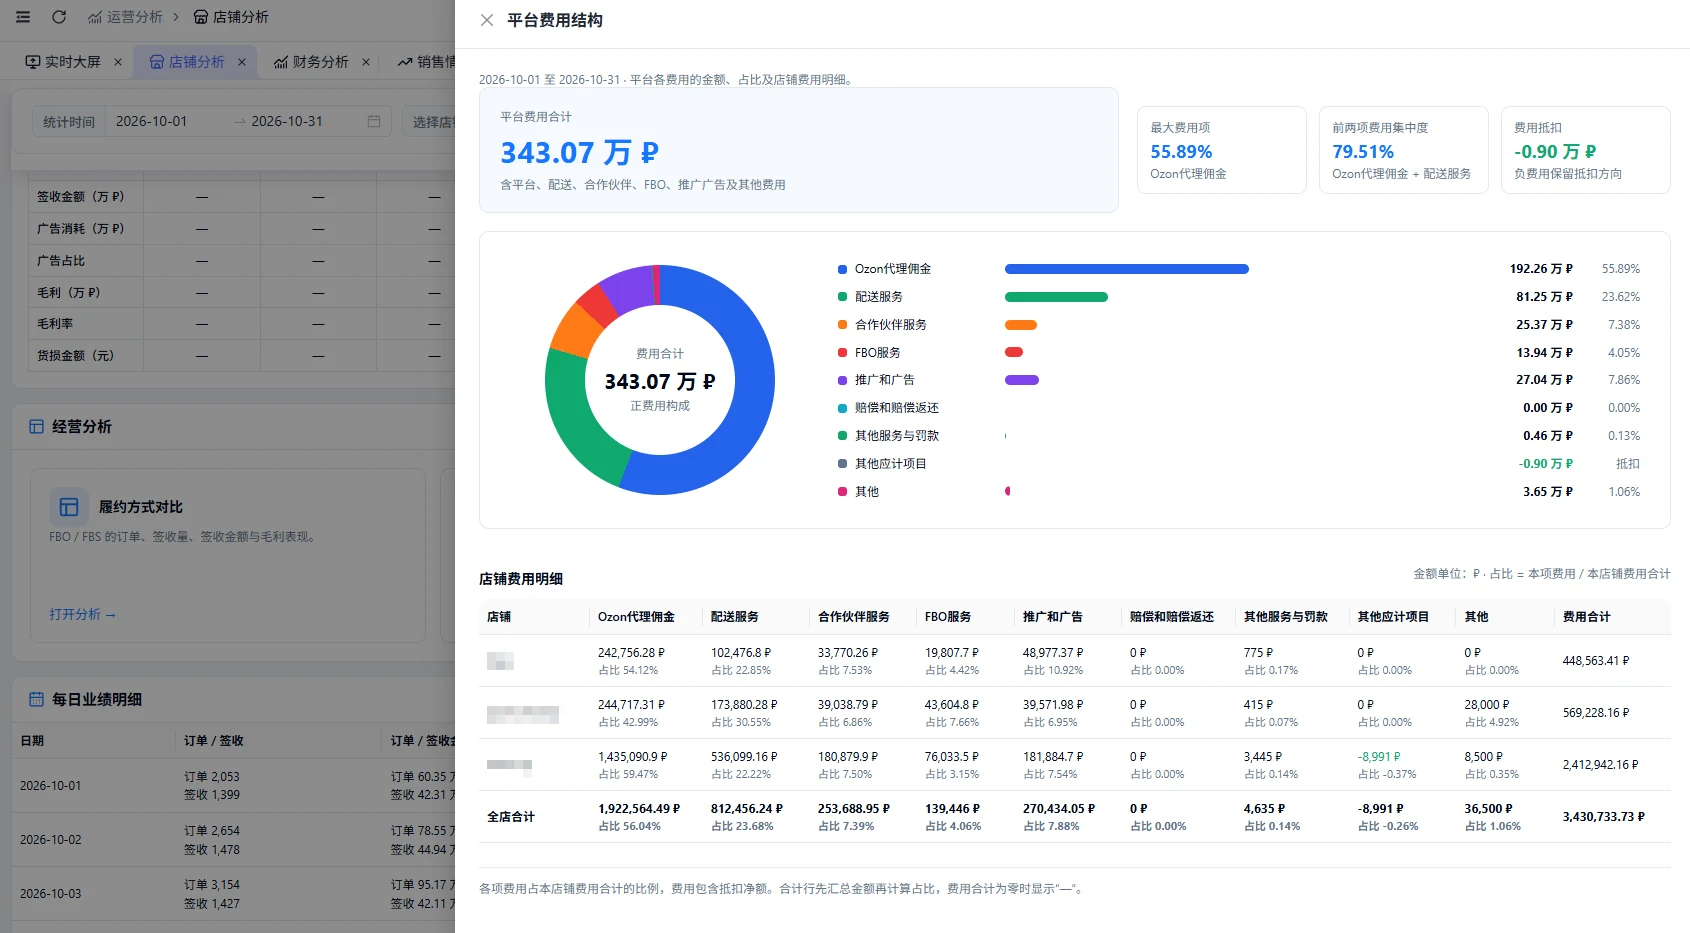Click the -8,991 ₽ value in third store row
The height and width of the screenshot is (933, 1690).
click(x=1379, y=757)
